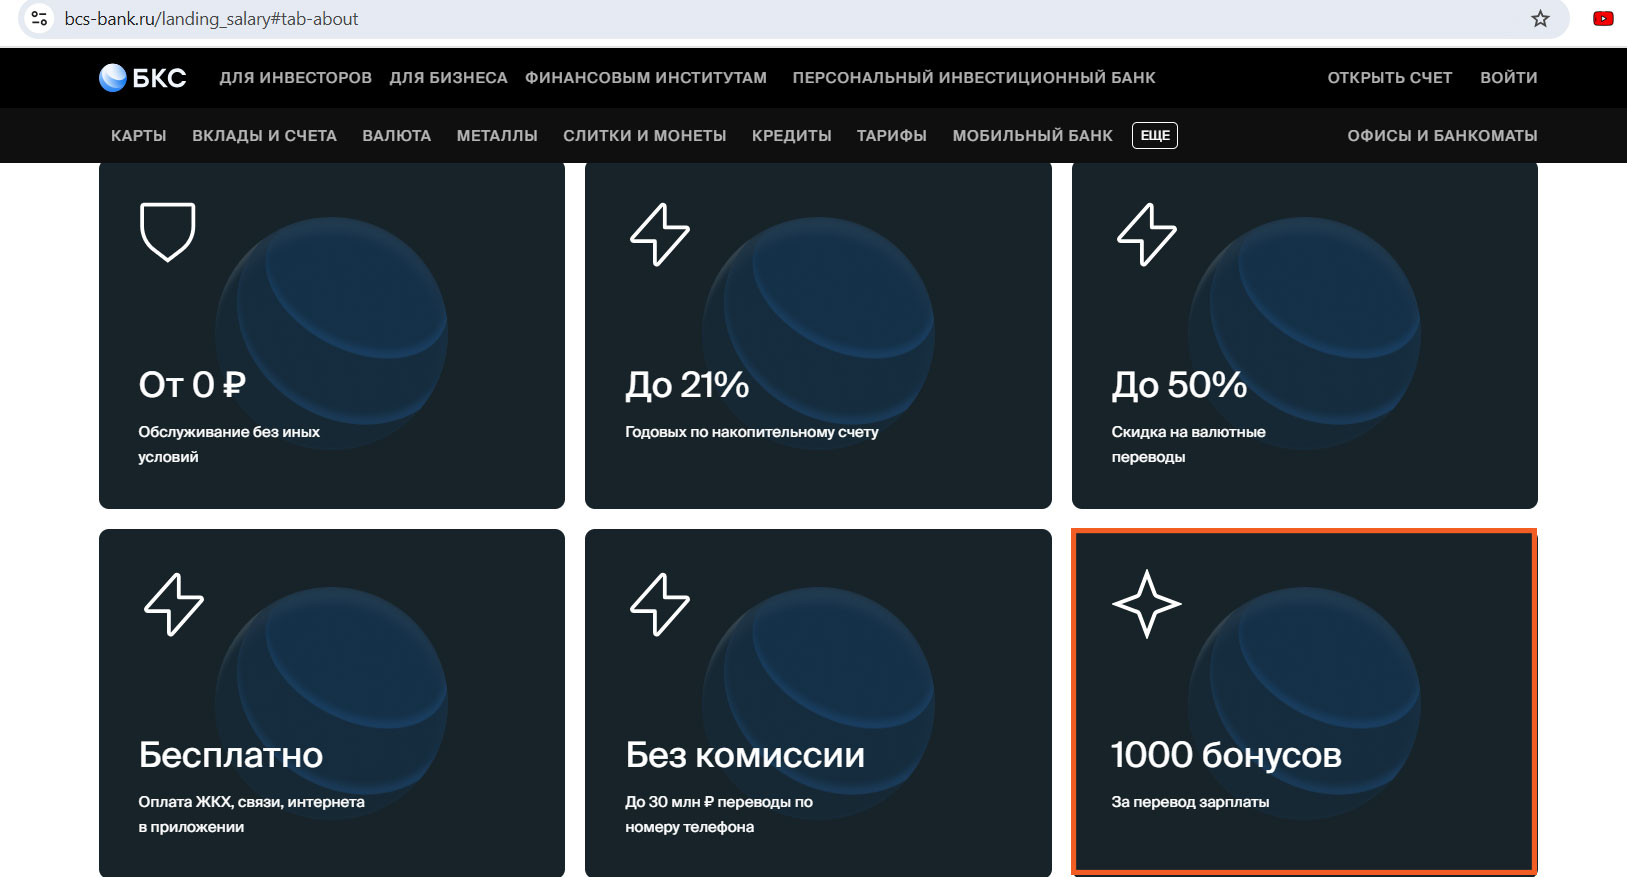Bookmark page with the star icon
The image size is (1627, 877).
tap(1540, 19)
